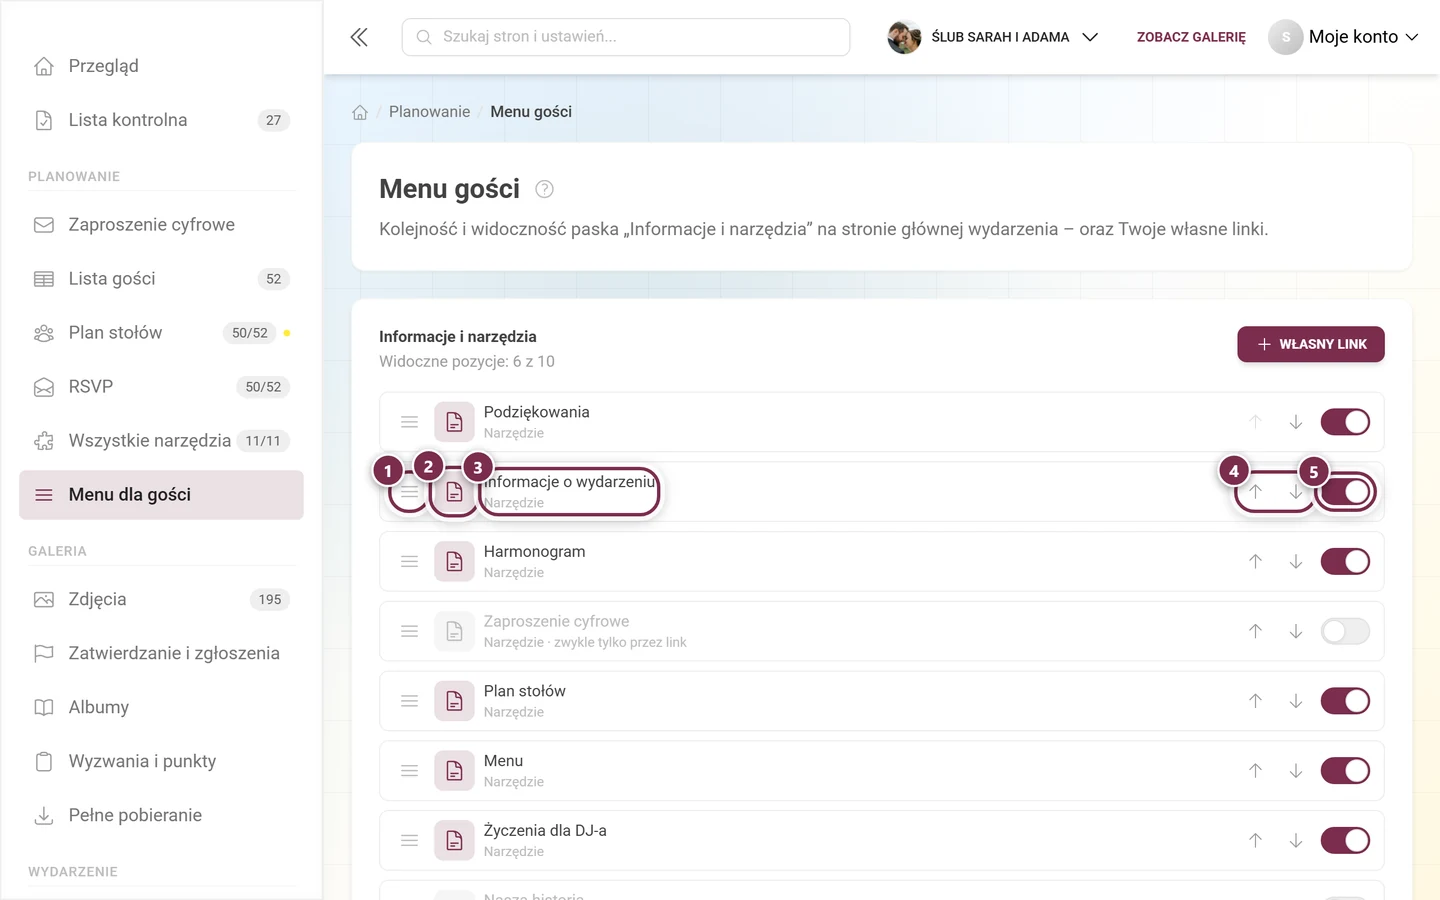Grab the drag handle for Podziękowania
Screen dimensions: 1440x900
tap(409, 422)
